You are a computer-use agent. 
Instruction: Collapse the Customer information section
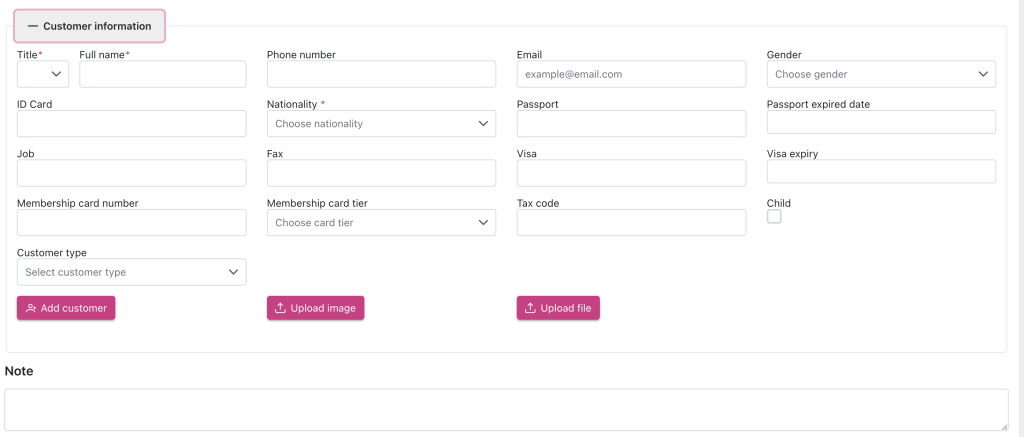[90, 26]
